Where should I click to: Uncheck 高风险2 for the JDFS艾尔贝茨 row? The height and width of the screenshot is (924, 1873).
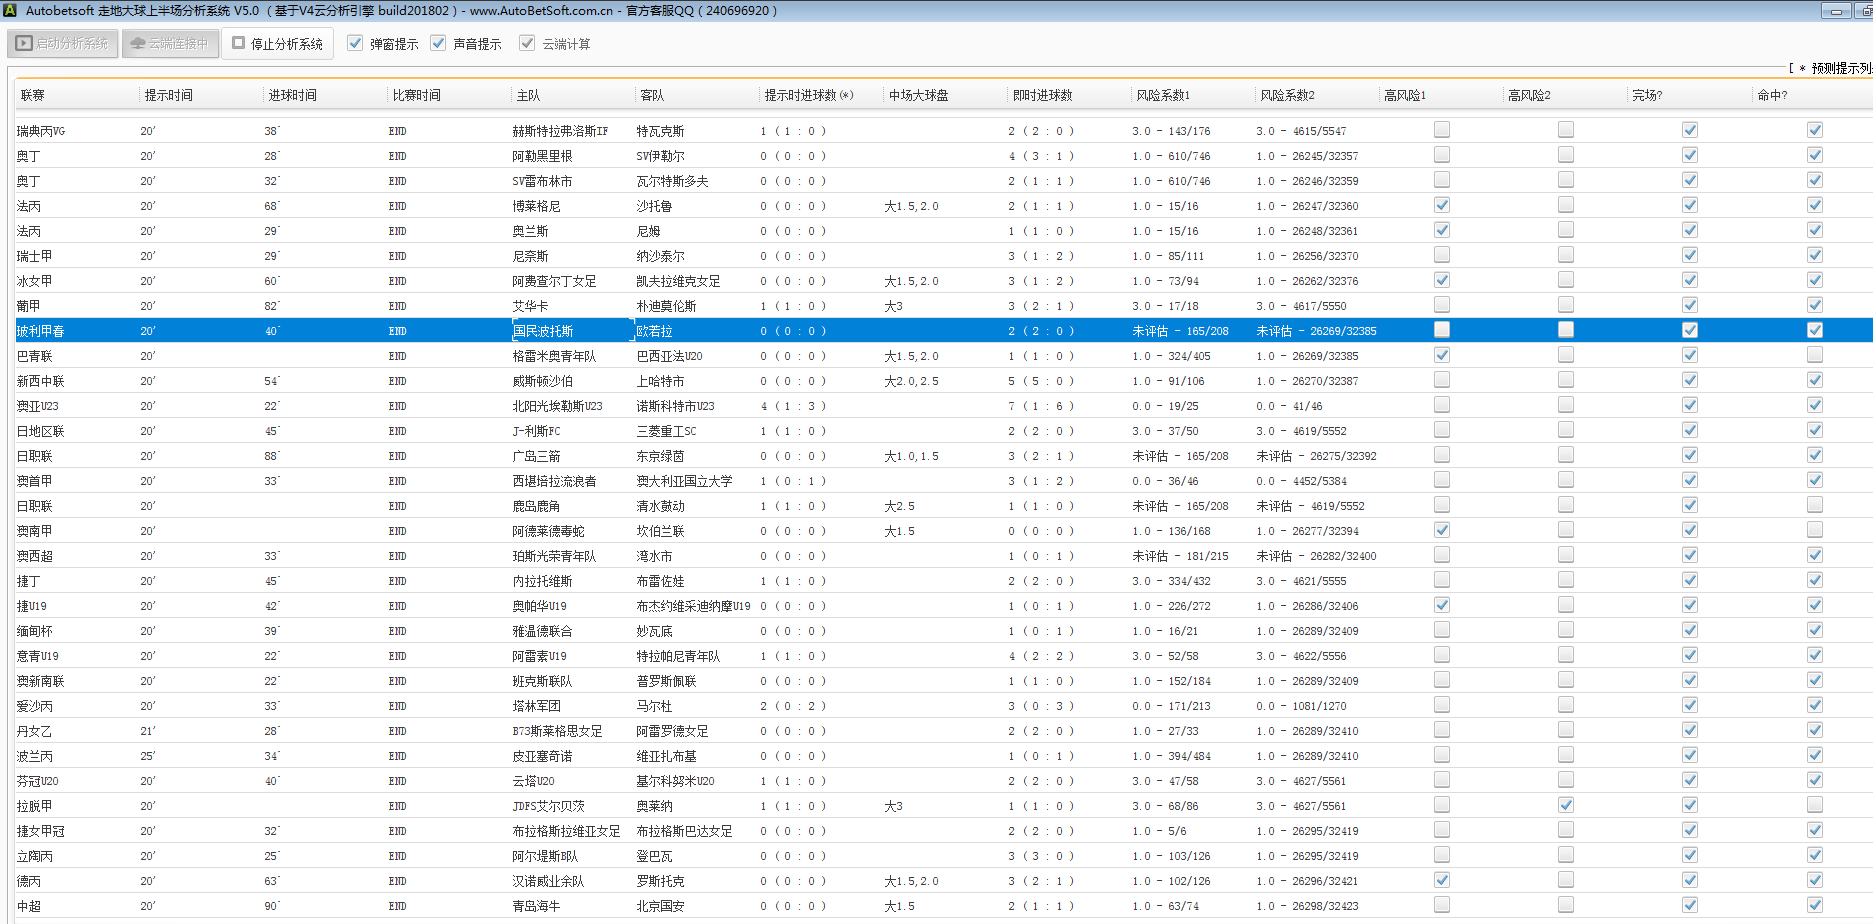pos(1565,805)
